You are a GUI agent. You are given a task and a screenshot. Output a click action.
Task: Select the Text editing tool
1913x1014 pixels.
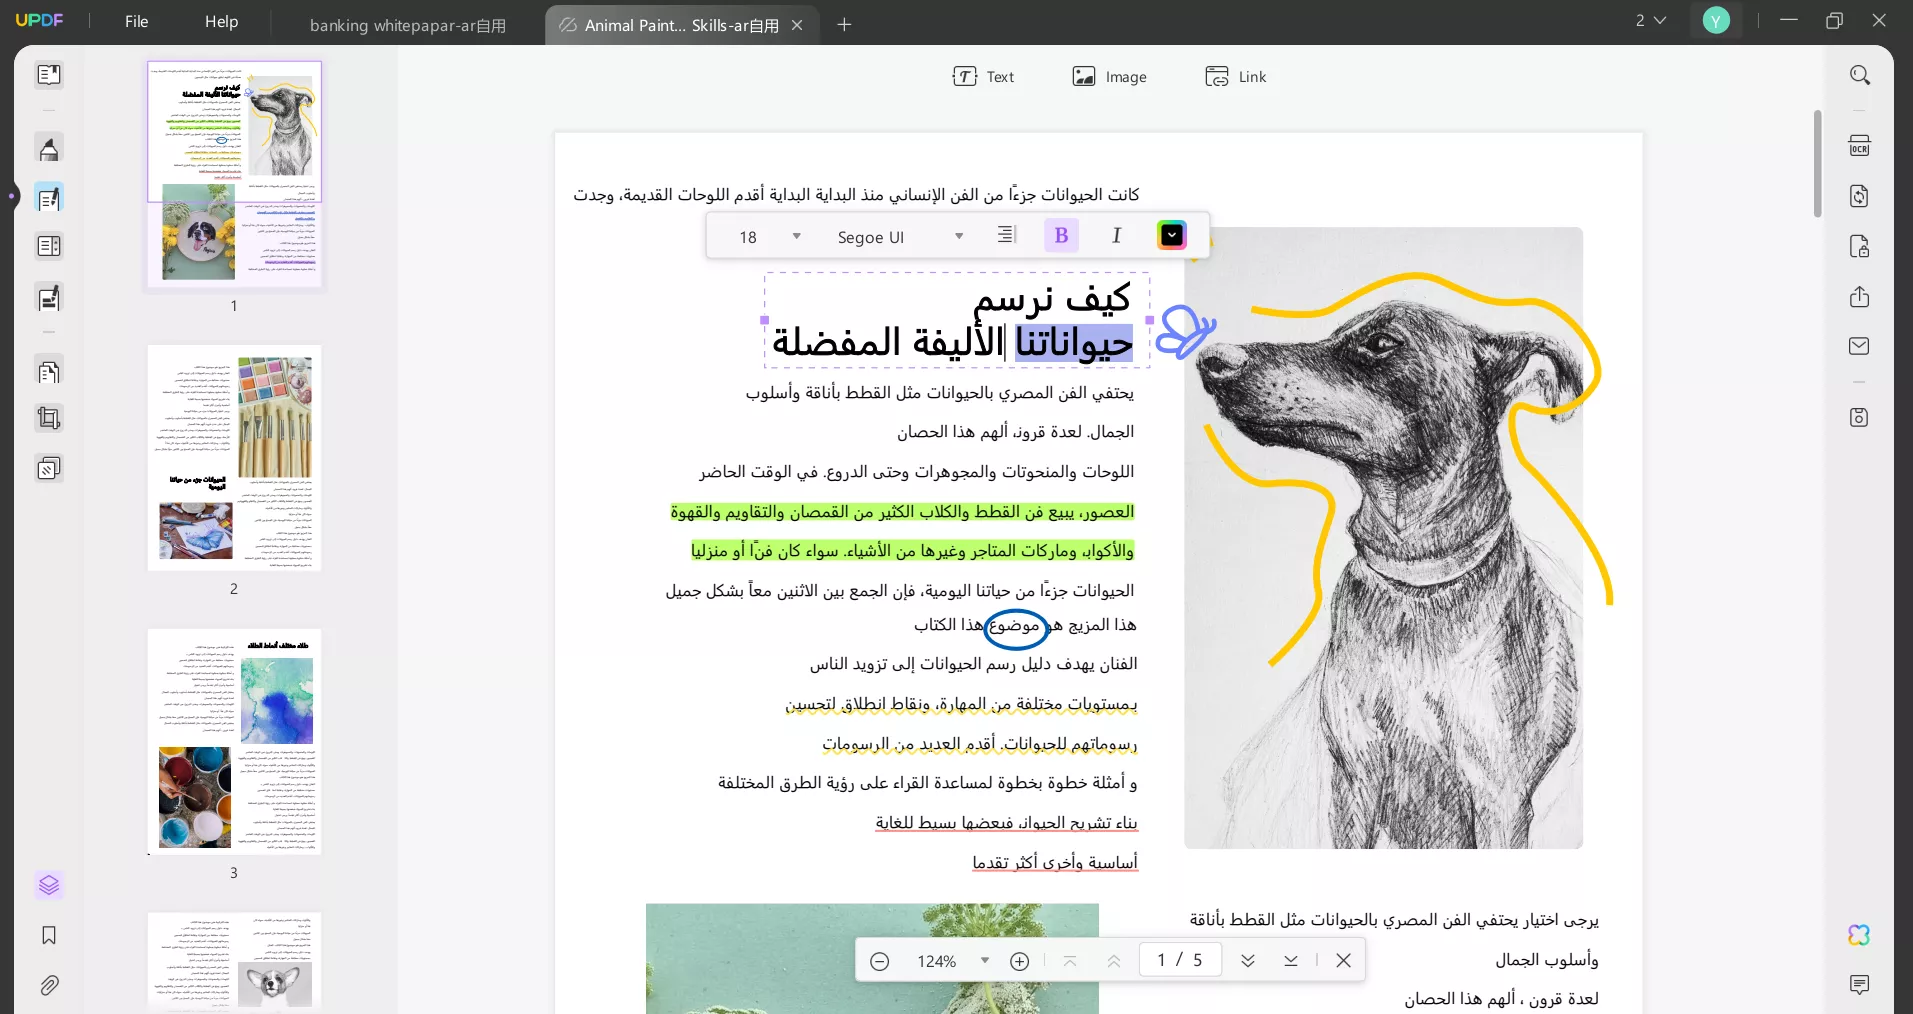985,76
